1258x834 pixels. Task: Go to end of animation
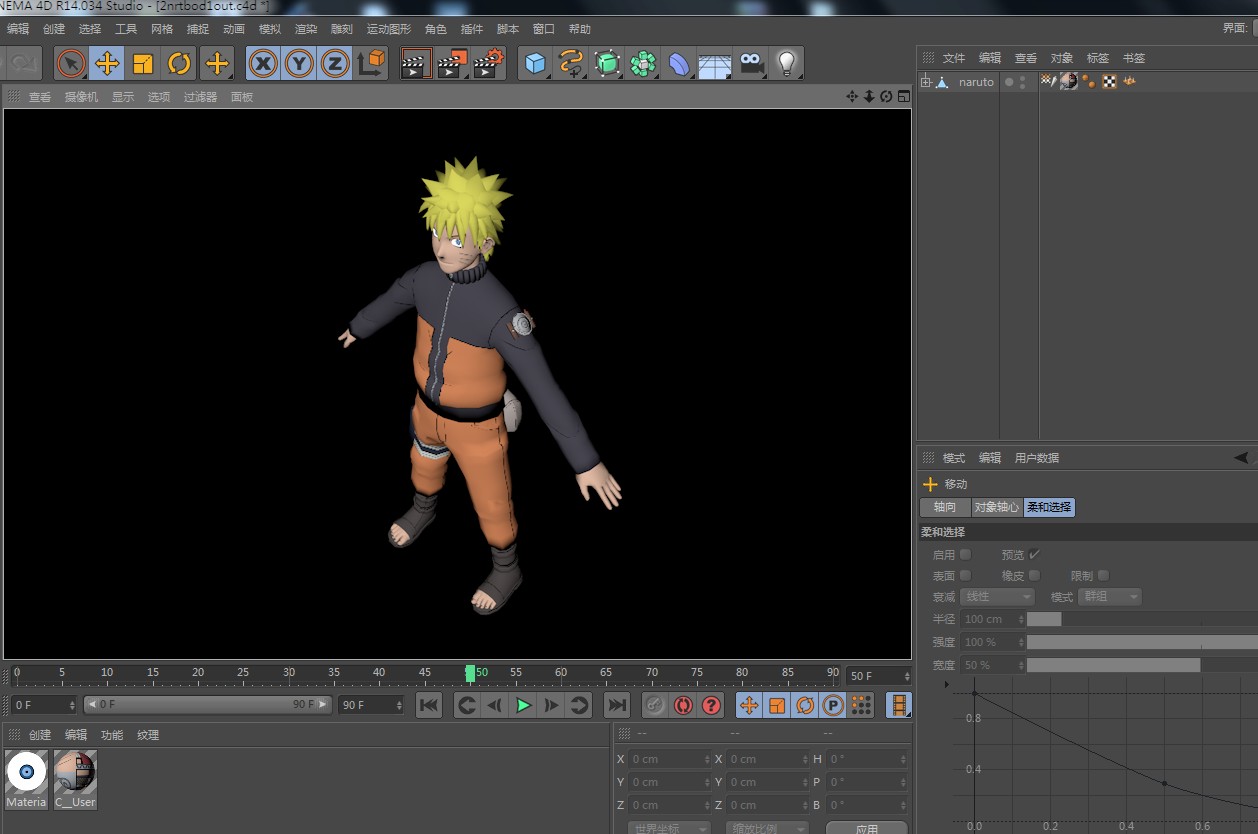[617, 705]
